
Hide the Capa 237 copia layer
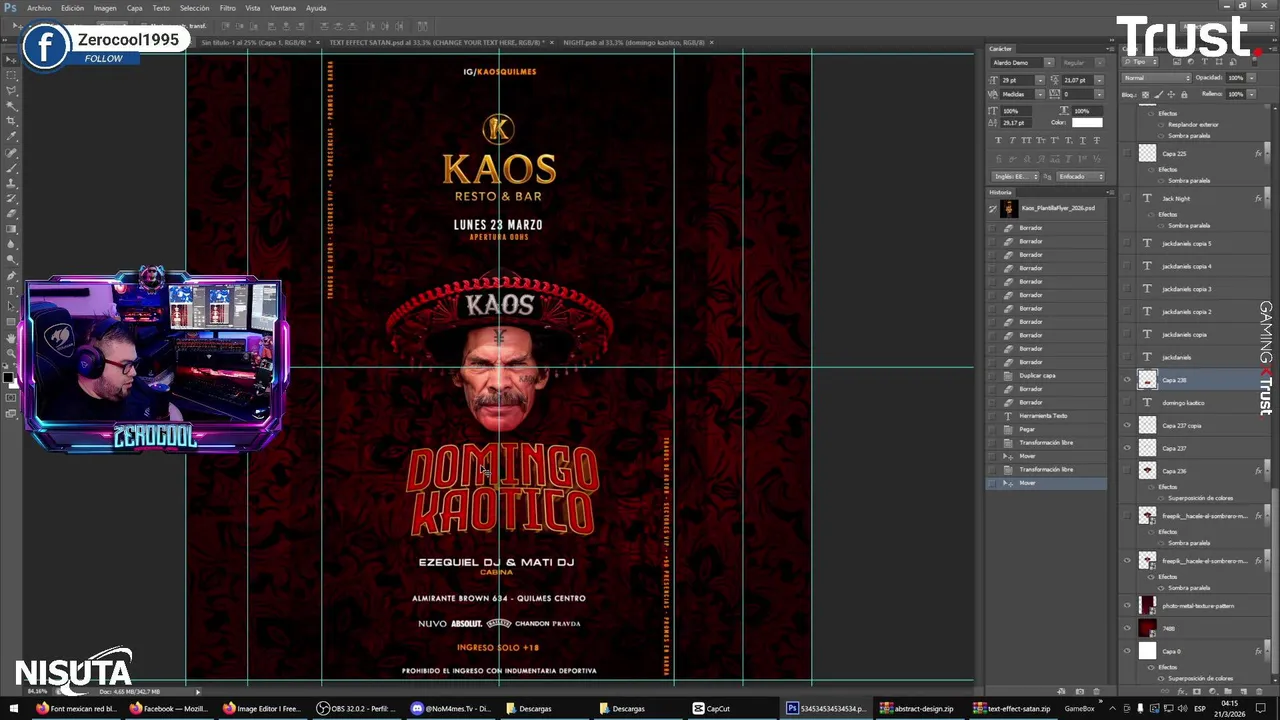1128,425
